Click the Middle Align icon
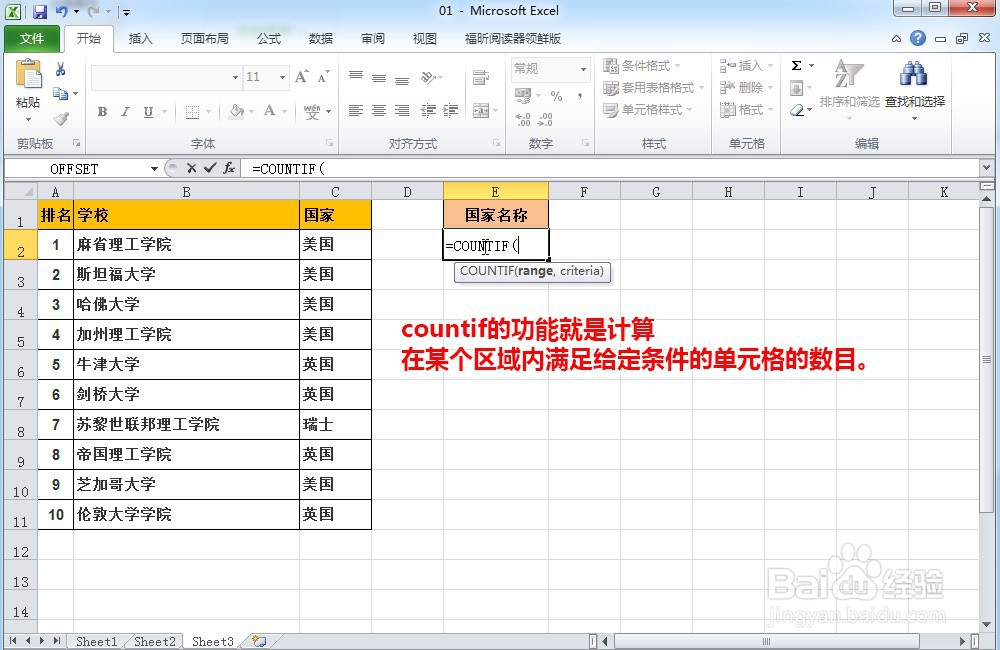The height and width of the screenshot is (650, 1000). pos(379,78)
